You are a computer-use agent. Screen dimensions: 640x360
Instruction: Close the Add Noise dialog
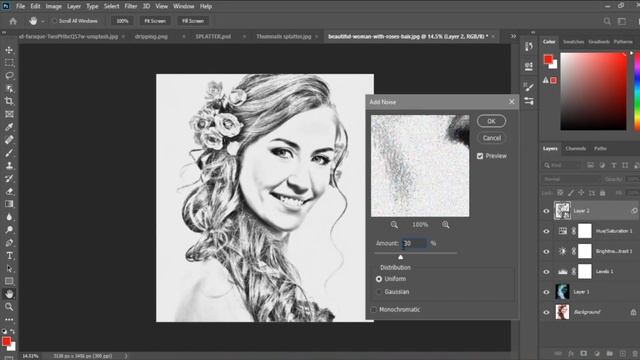click(512, 102)
